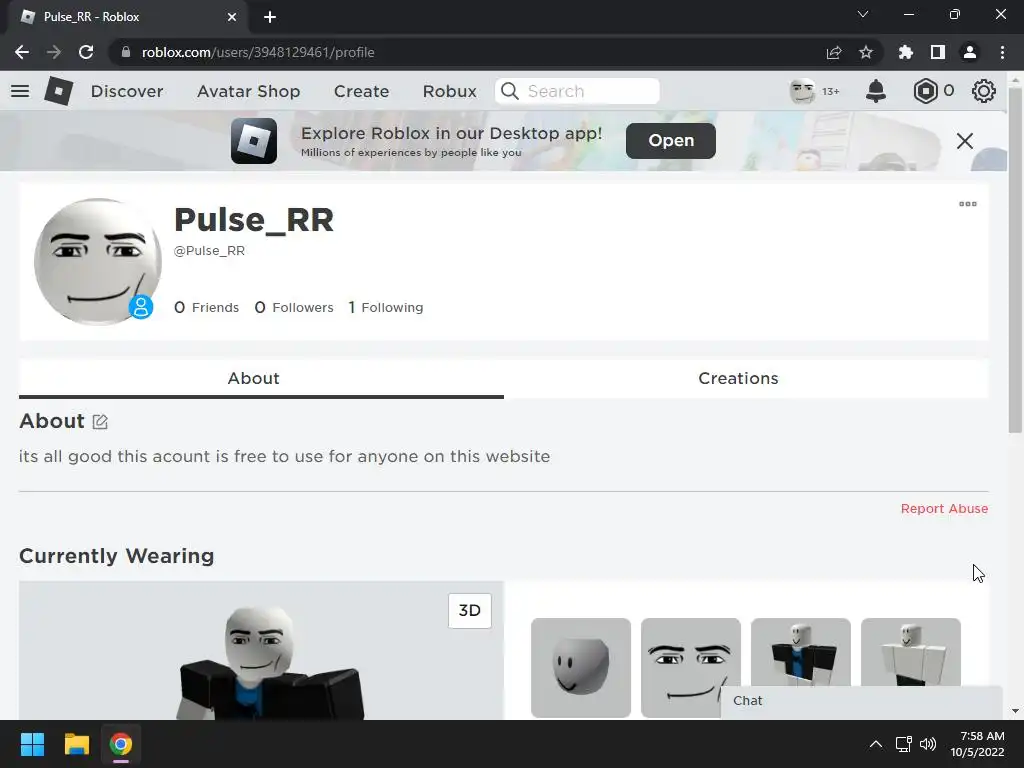Image resolution: width=1024 pixels, height=768 pixels.
Task: Open the Chrome profile icon
Action: point(970,52)
